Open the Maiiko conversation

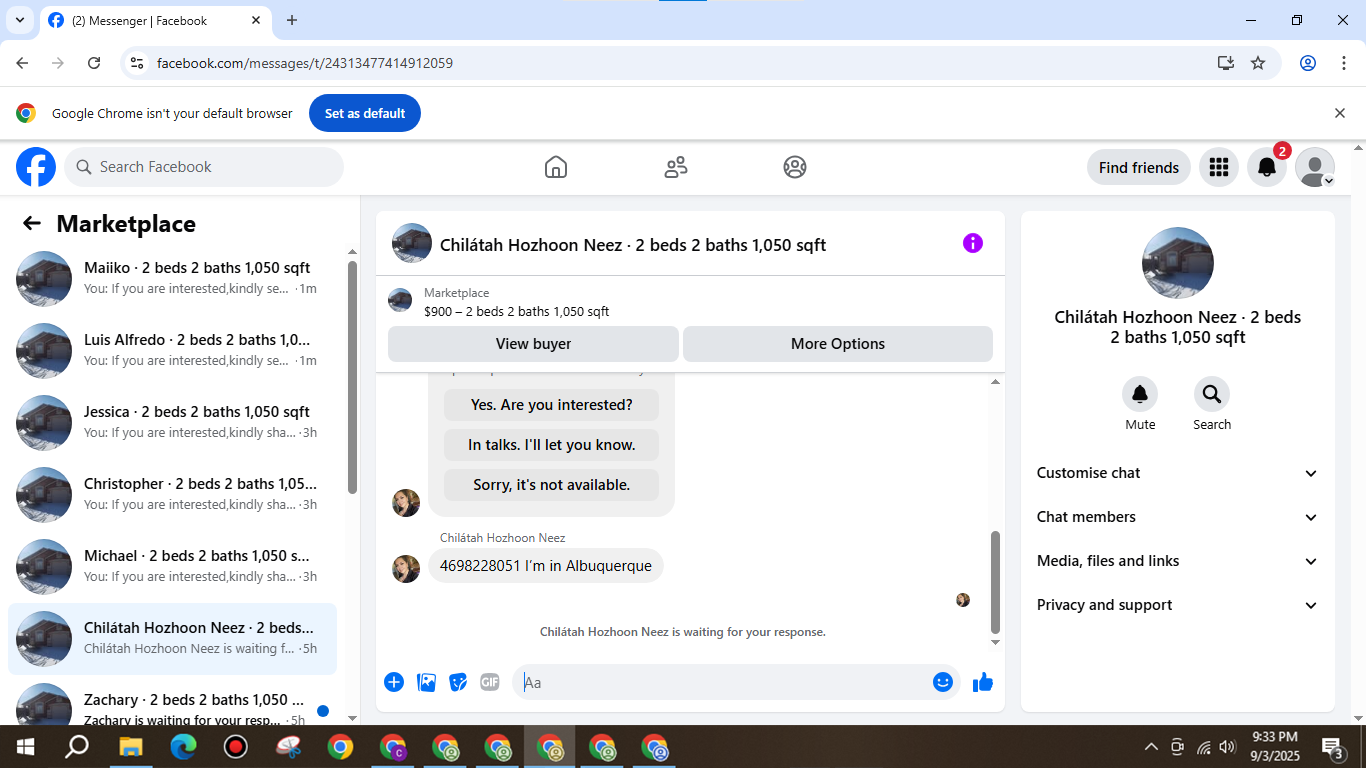(x=172, y=278)
